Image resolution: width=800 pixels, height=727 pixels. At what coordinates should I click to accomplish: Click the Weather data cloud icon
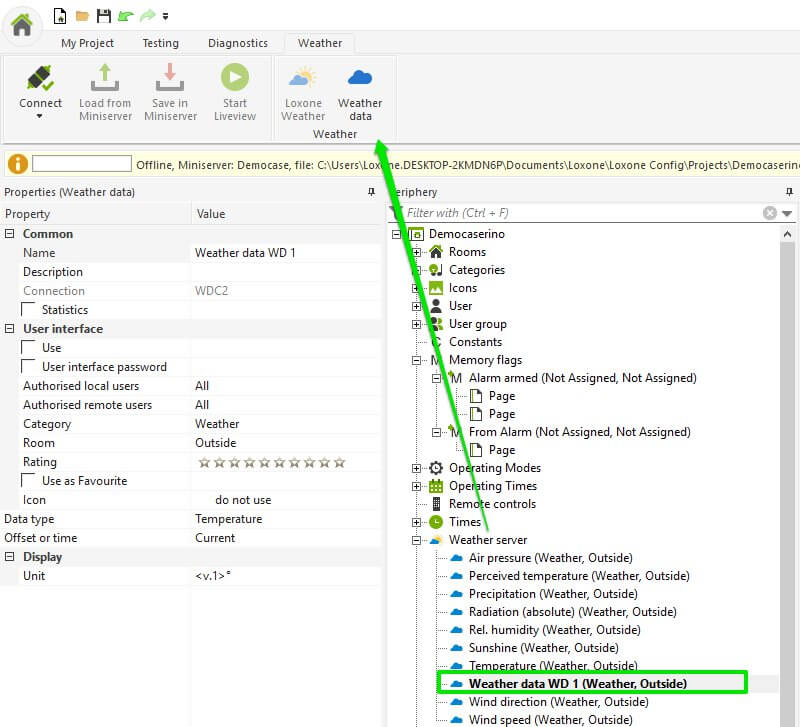[x=360, y=79]
